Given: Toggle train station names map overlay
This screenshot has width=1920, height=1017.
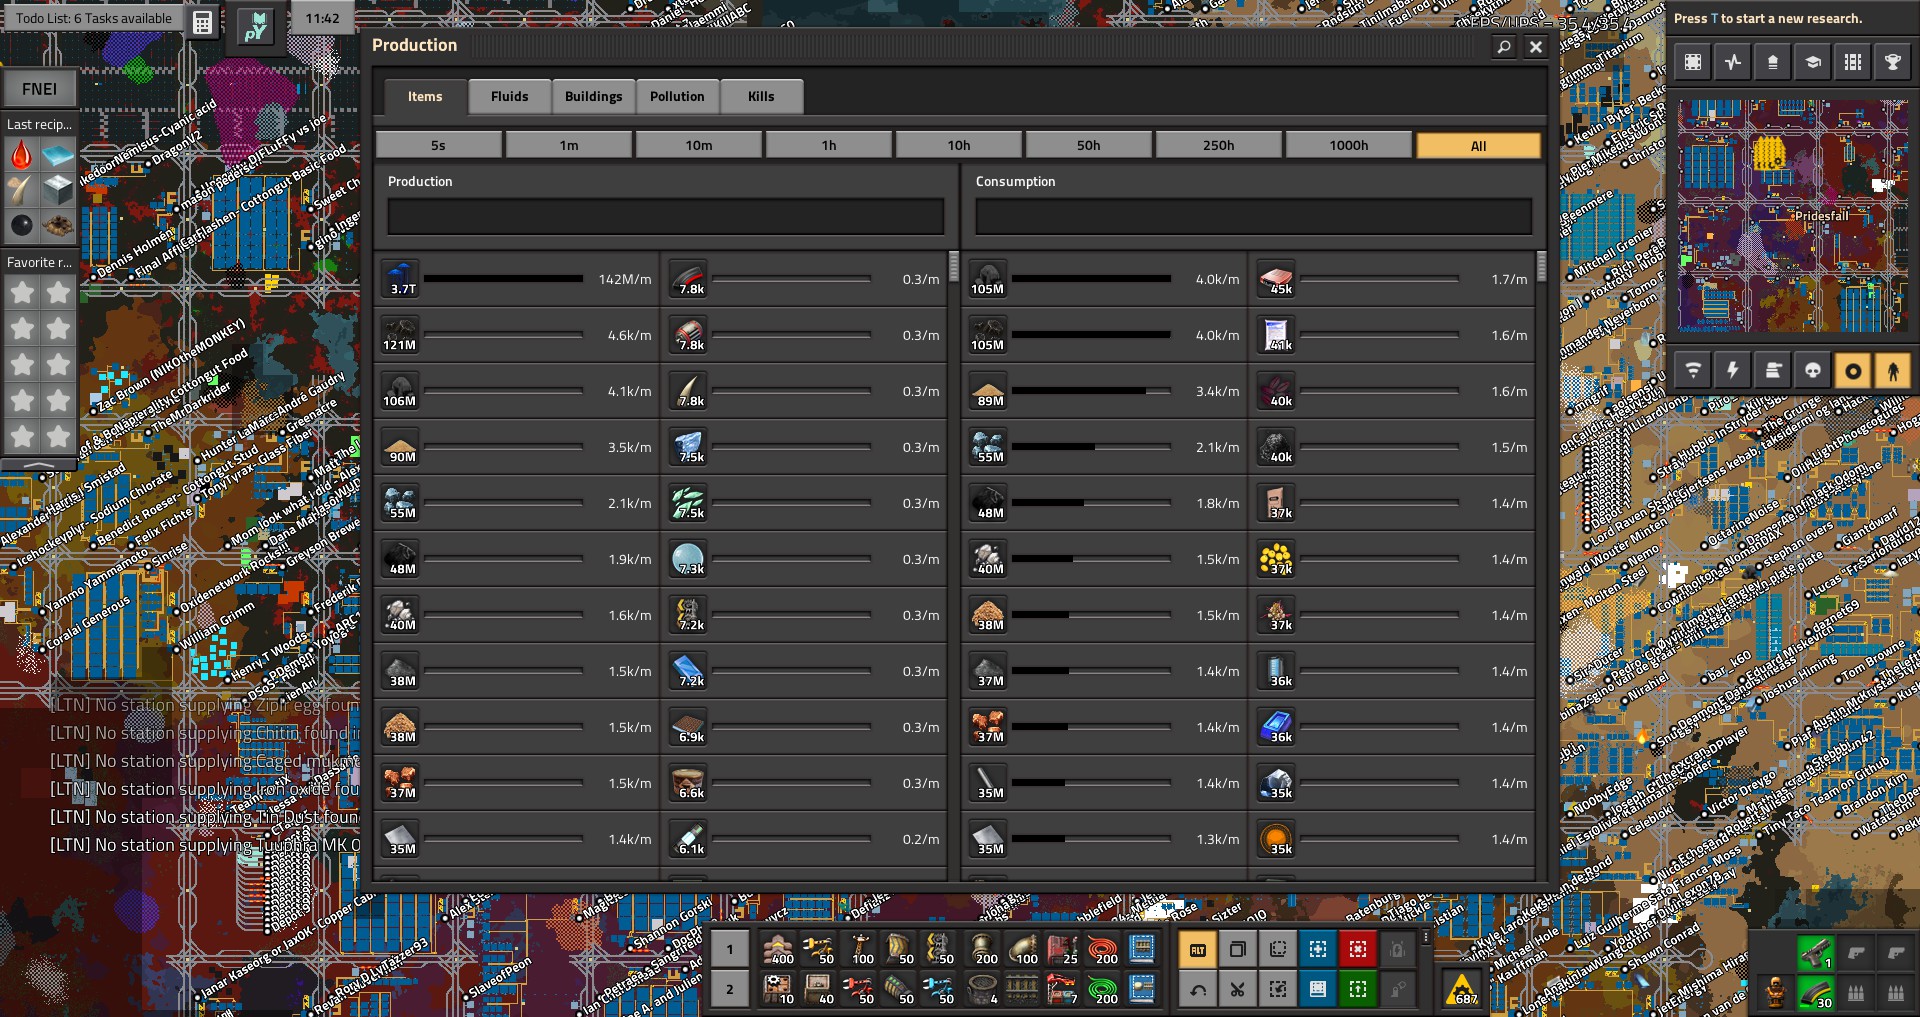Looking at the screenshot, I should click(x=1853, y=371).
